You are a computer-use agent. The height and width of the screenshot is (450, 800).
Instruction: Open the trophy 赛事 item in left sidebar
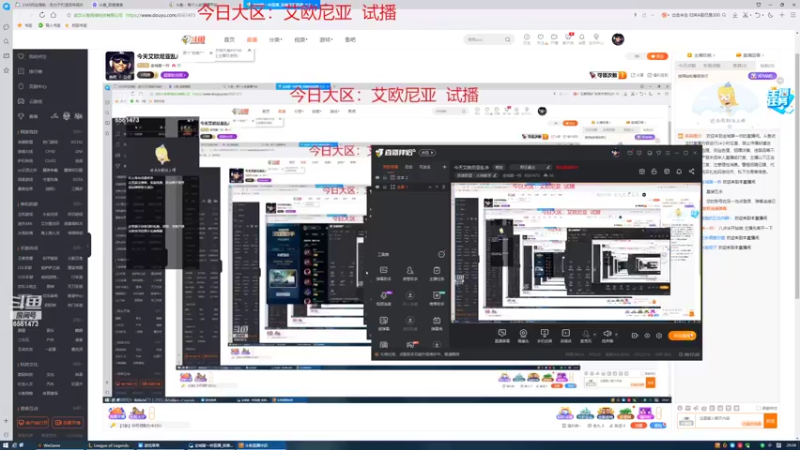pos(27,116)
